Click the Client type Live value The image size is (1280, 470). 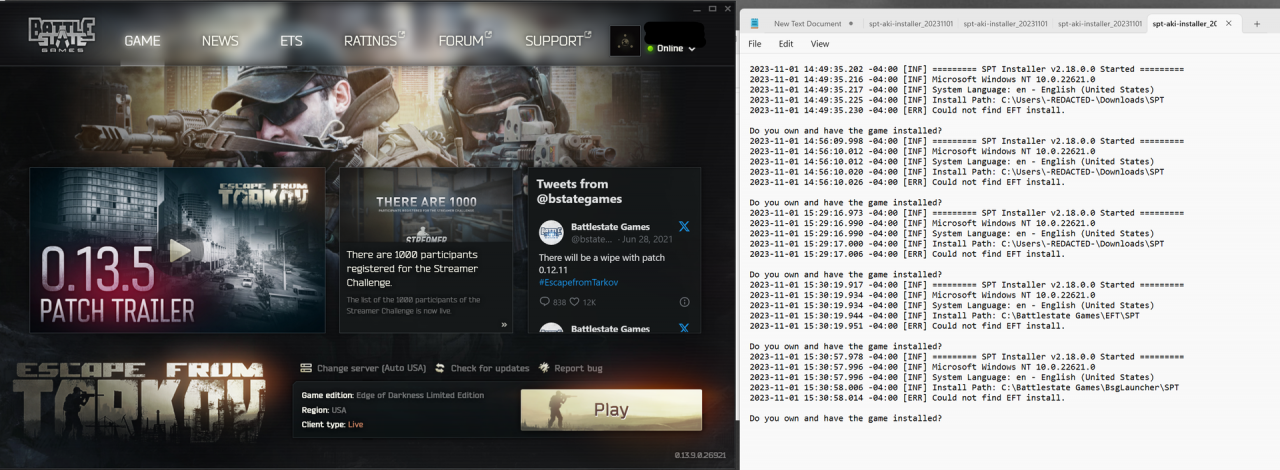[355, 425]
